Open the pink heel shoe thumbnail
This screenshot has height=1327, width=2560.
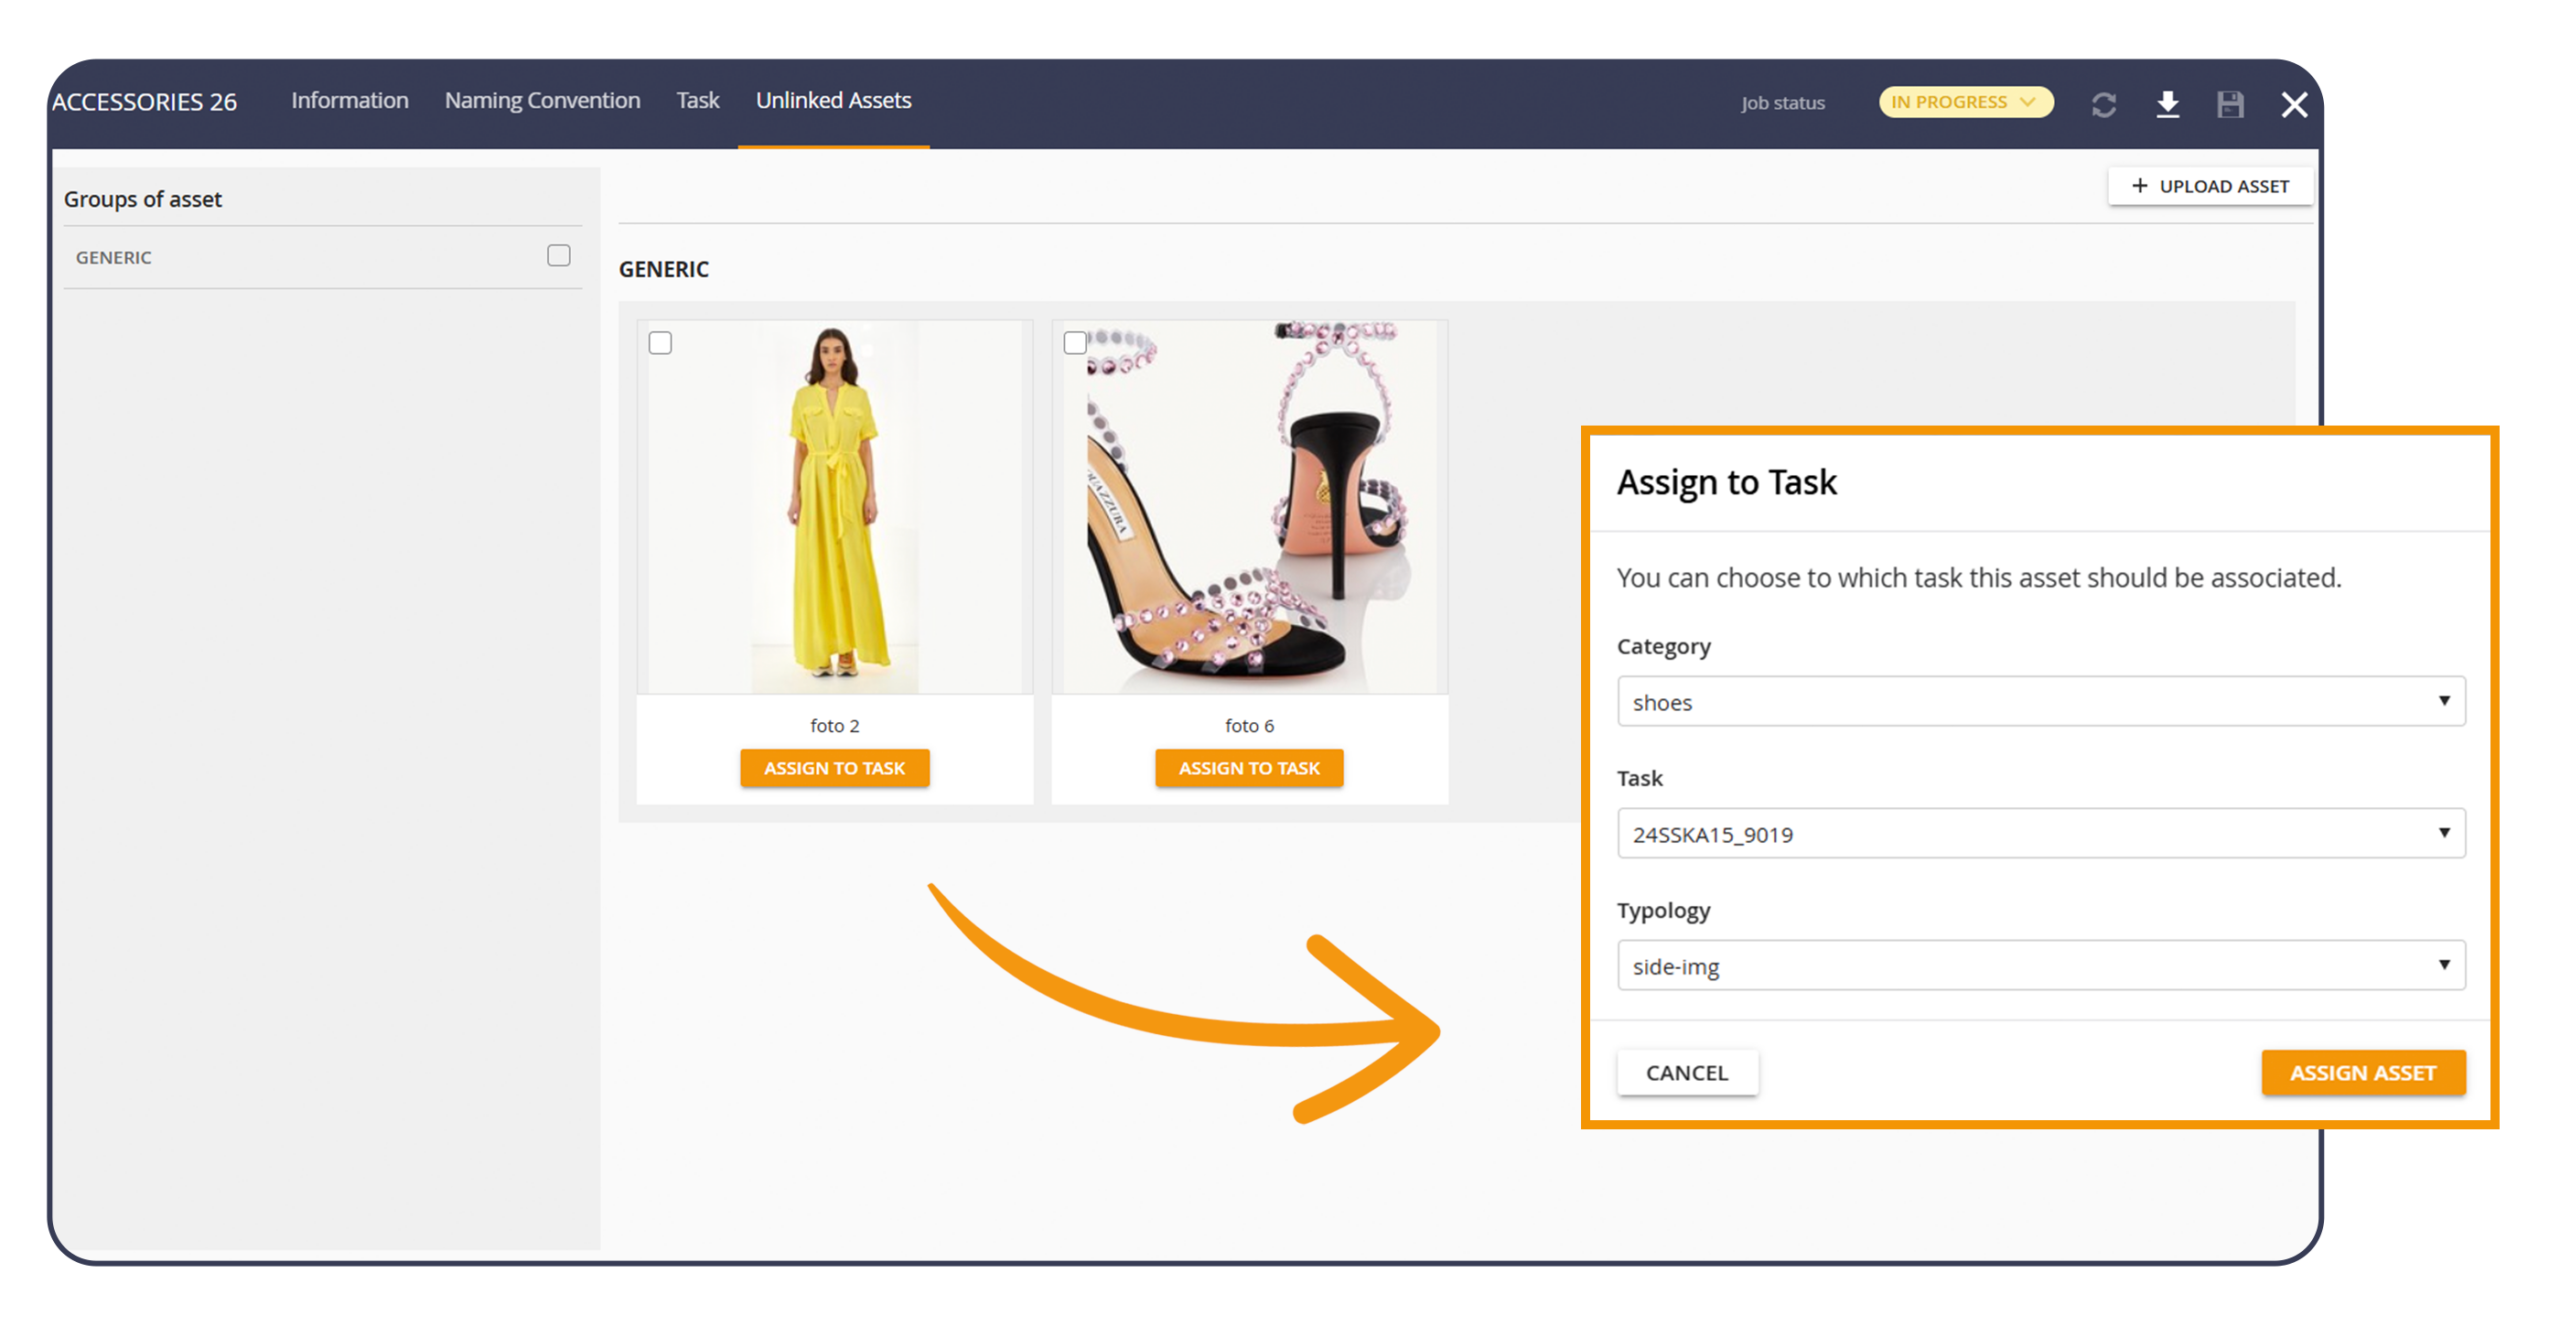[1250, 510]
